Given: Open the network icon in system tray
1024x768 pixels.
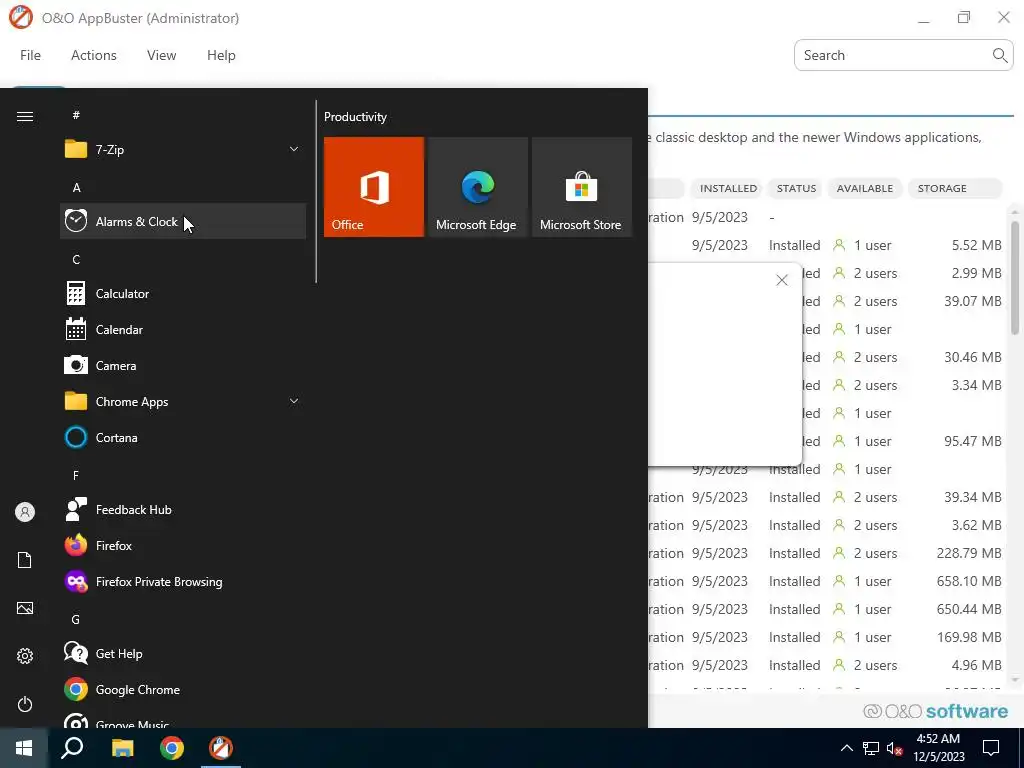Looking at the screenshot, I should 871,748.
